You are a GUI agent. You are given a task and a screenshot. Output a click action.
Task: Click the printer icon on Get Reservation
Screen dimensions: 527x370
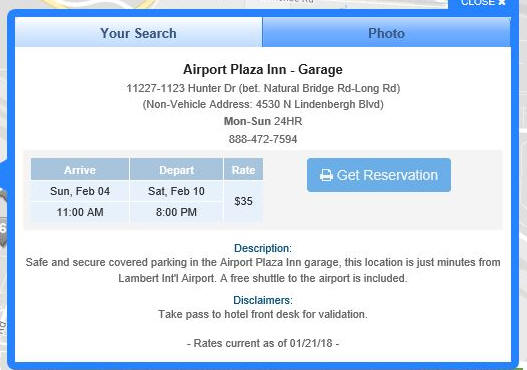click(x=326, y=175)
